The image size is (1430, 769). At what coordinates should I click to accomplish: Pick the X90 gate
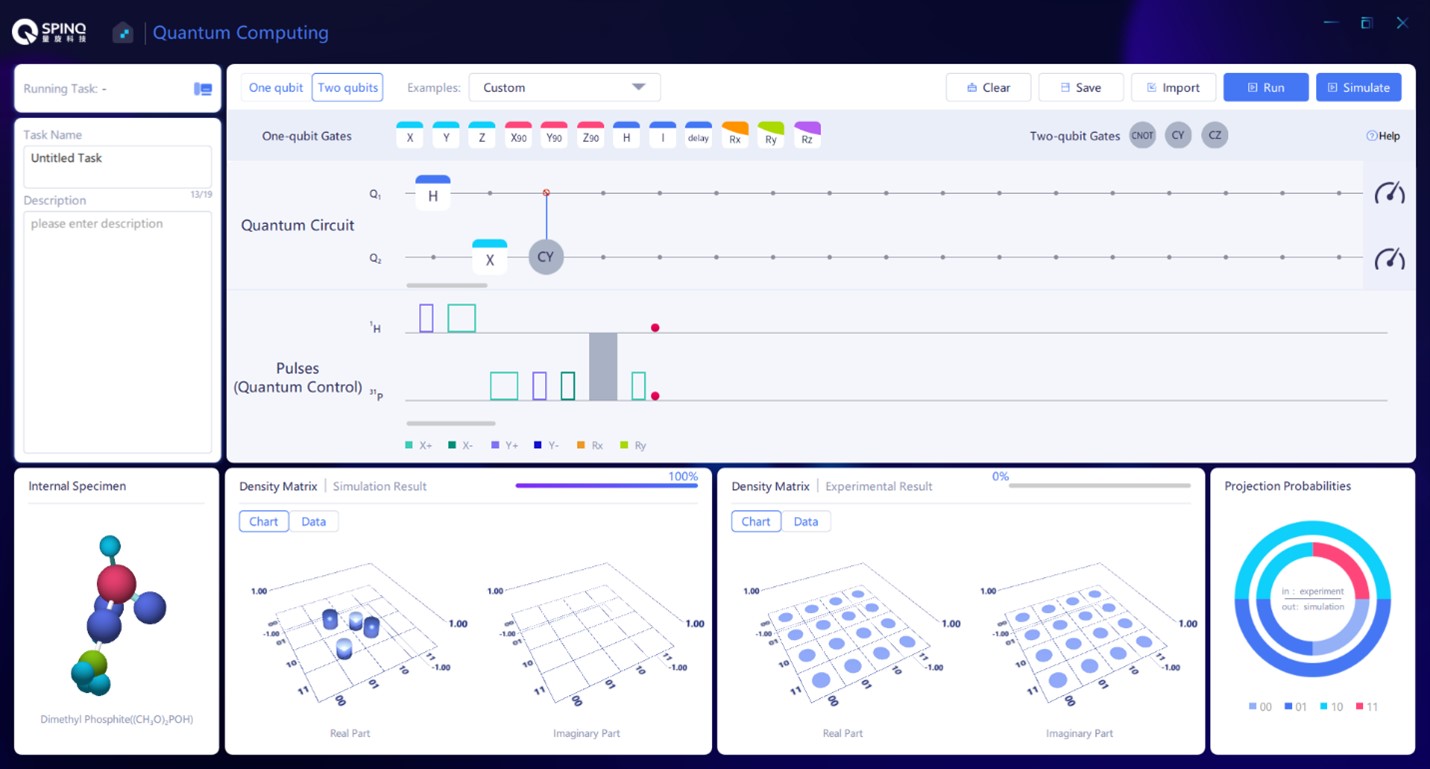518,135
